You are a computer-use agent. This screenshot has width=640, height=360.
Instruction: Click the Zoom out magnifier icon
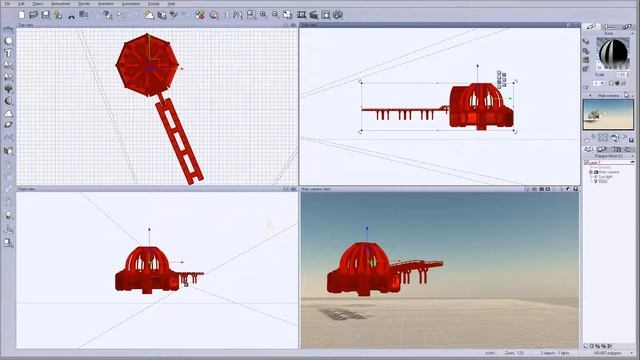point(276,15)
